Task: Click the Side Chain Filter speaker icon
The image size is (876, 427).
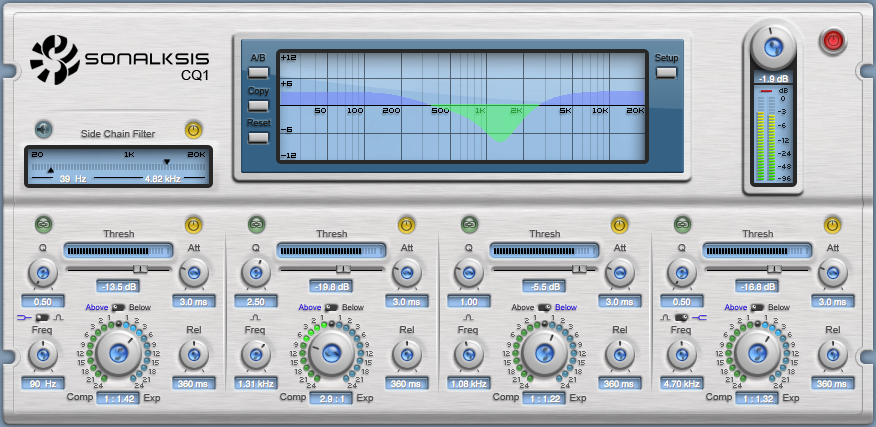Action: (42, 129)
